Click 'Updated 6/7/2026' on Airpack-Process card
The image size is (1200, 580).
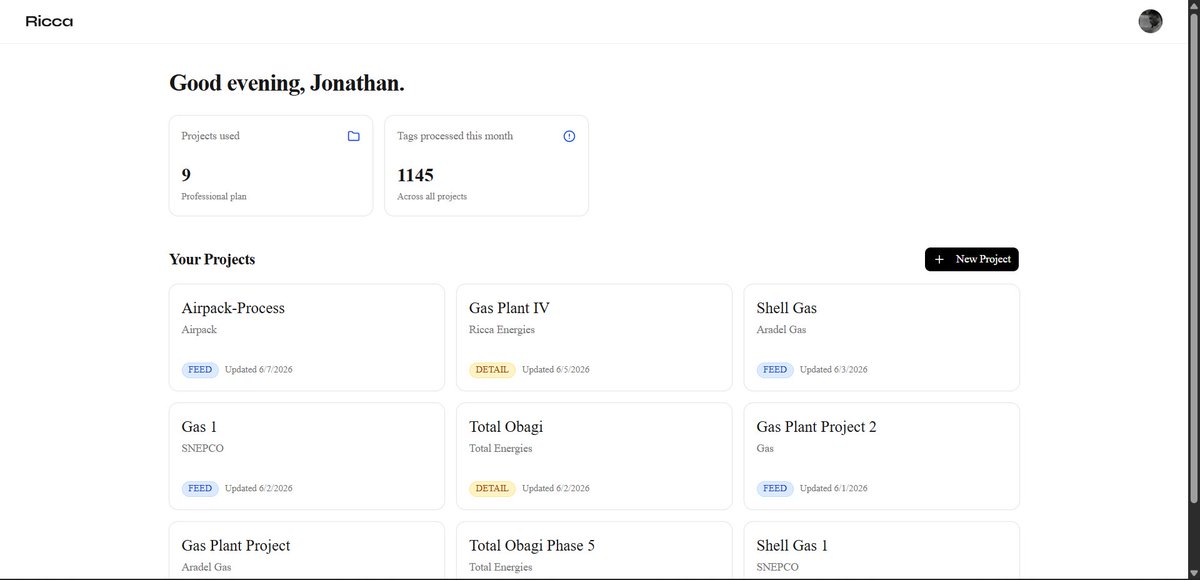[x=259, y=370]
